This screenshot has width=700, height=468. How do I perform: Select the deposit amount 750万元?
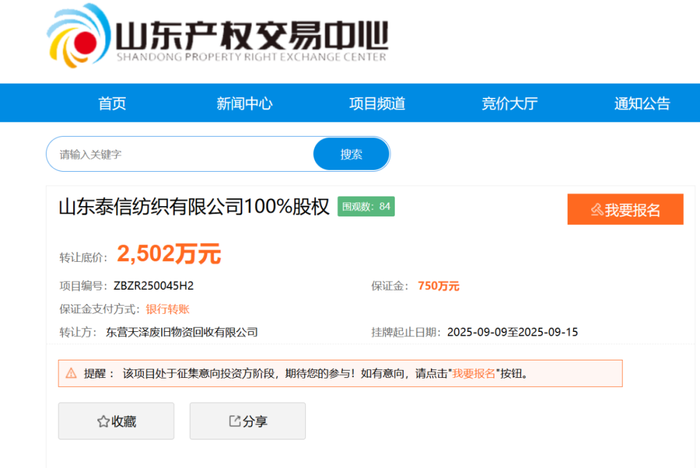point(438,286)
